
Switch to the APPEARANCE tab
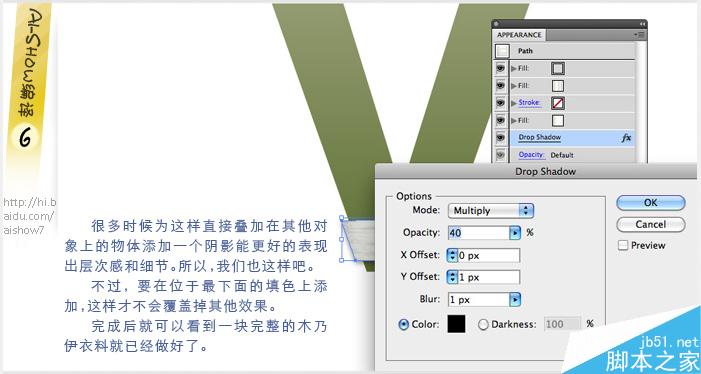click(519, 35)
